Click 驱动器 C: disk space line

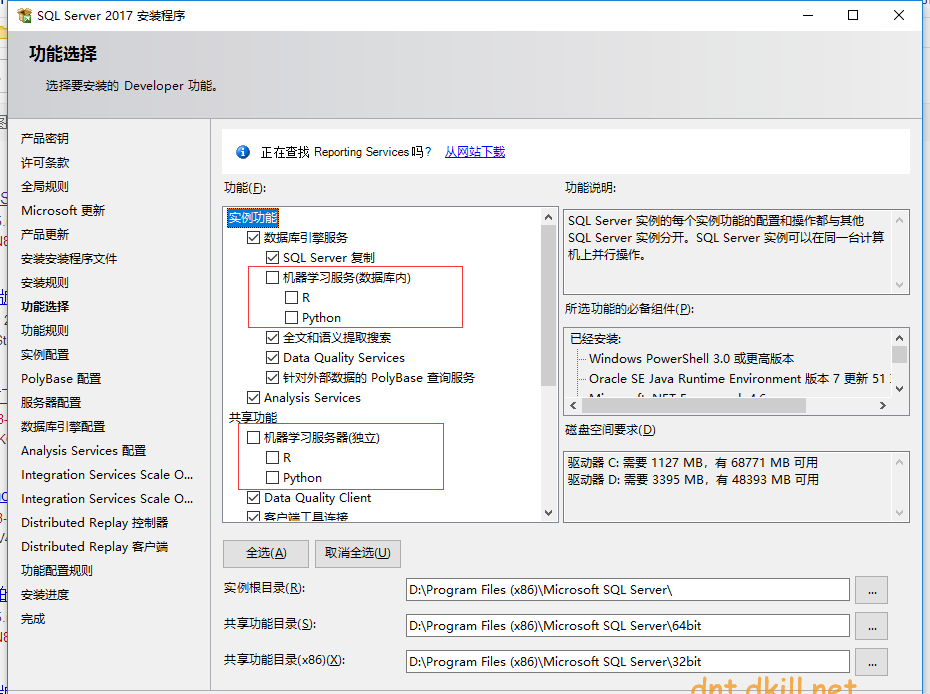[693, 463]
